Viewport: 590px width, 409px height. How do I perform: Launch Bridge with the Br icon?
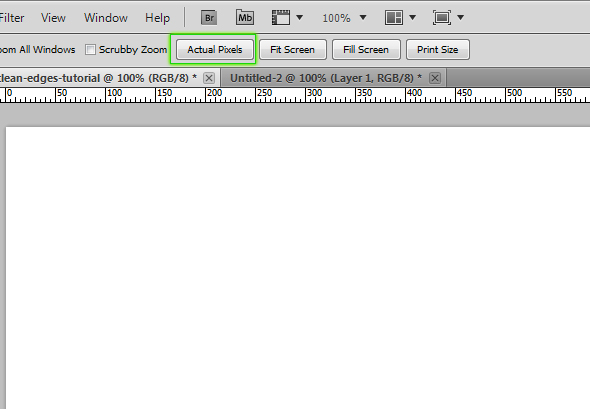209,18
